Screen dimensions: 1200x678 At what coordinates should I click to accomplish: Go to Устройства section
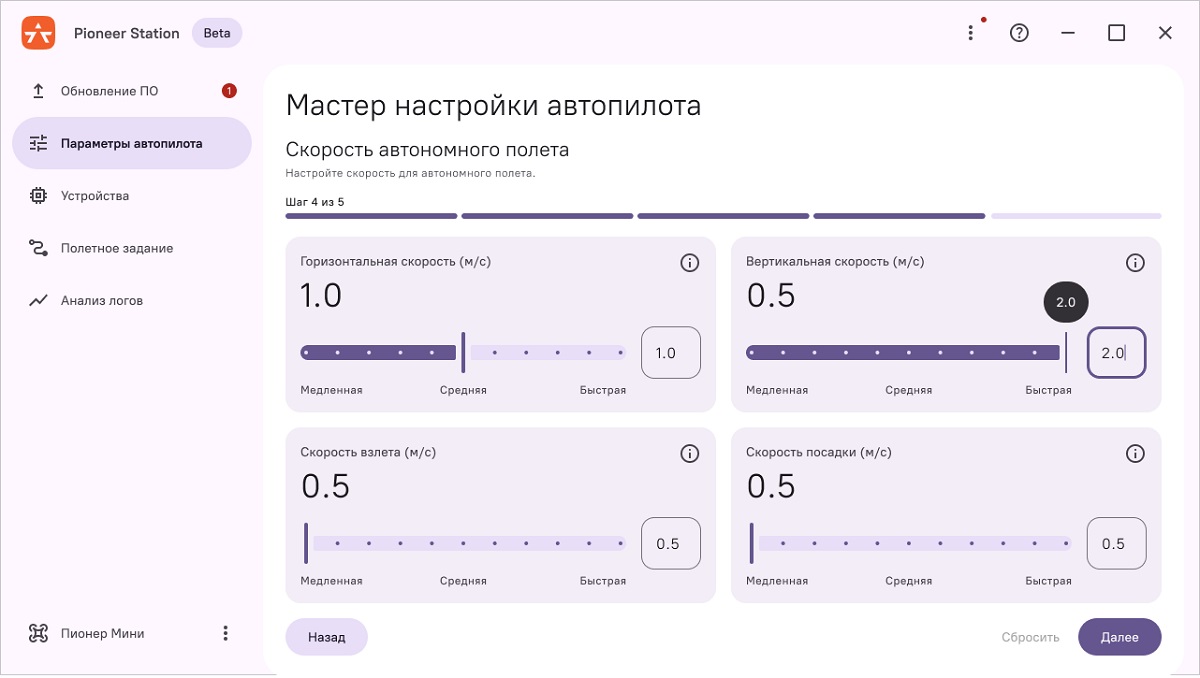95,196
